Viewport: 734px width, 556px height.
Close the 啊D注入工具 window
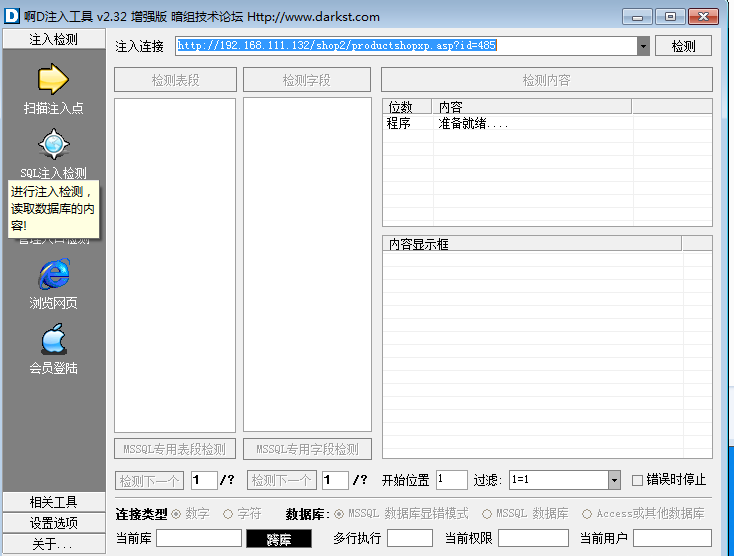tap(703, 17)
